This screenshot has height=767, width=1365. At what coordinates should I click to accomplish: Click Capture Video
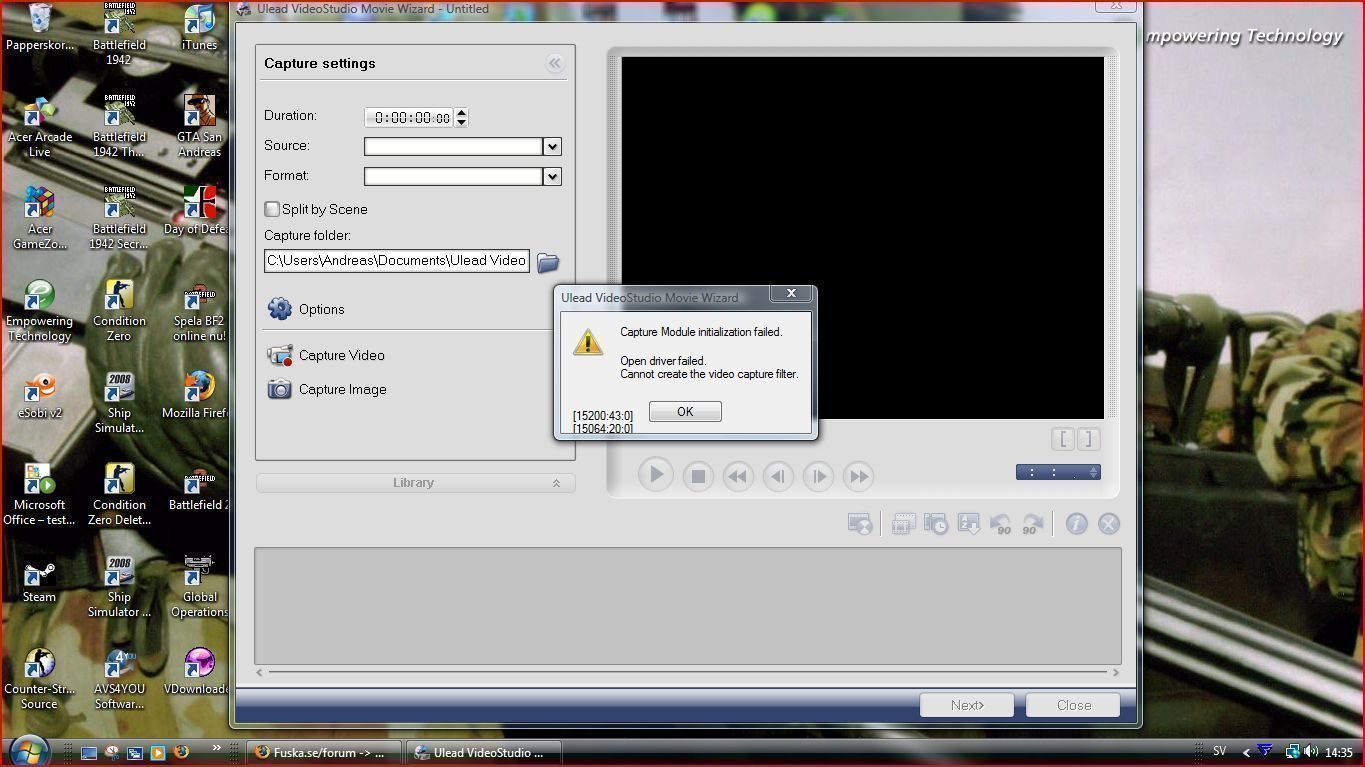(326, 355)
